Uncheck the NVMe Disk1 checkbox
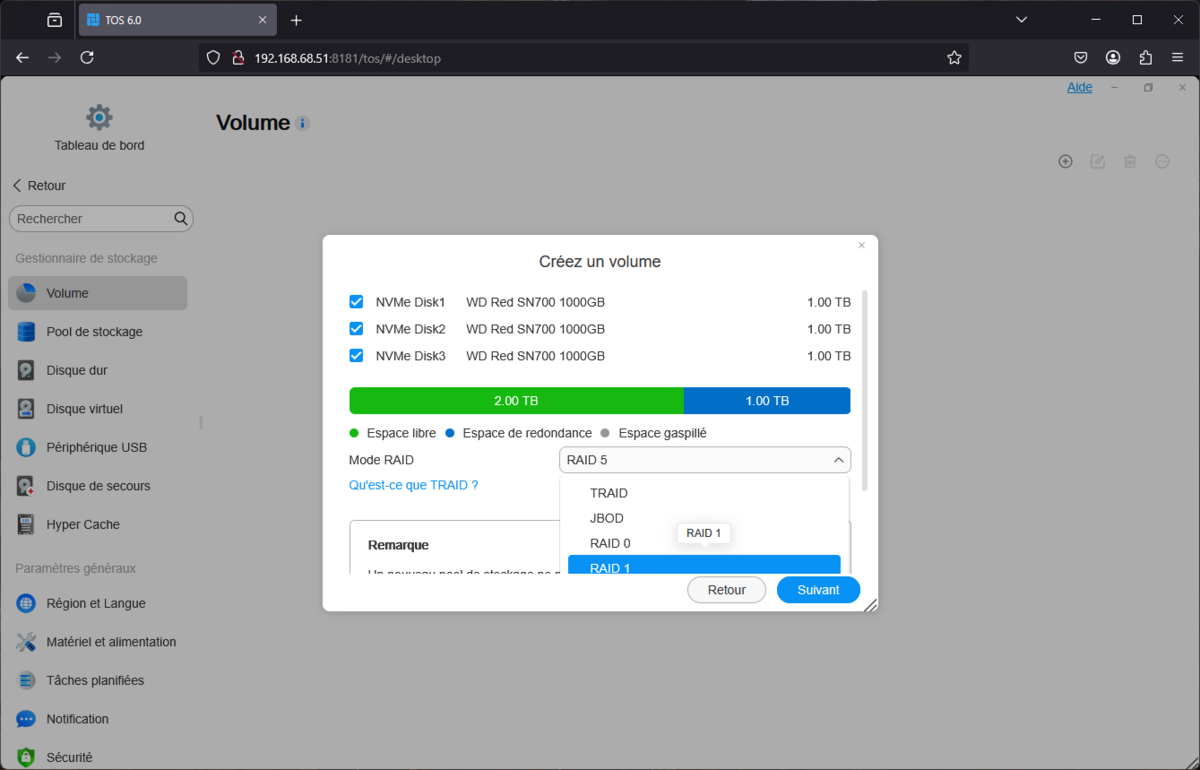Image resolution: width=1200 pixels, height=770 pixels. coord(356,301)
